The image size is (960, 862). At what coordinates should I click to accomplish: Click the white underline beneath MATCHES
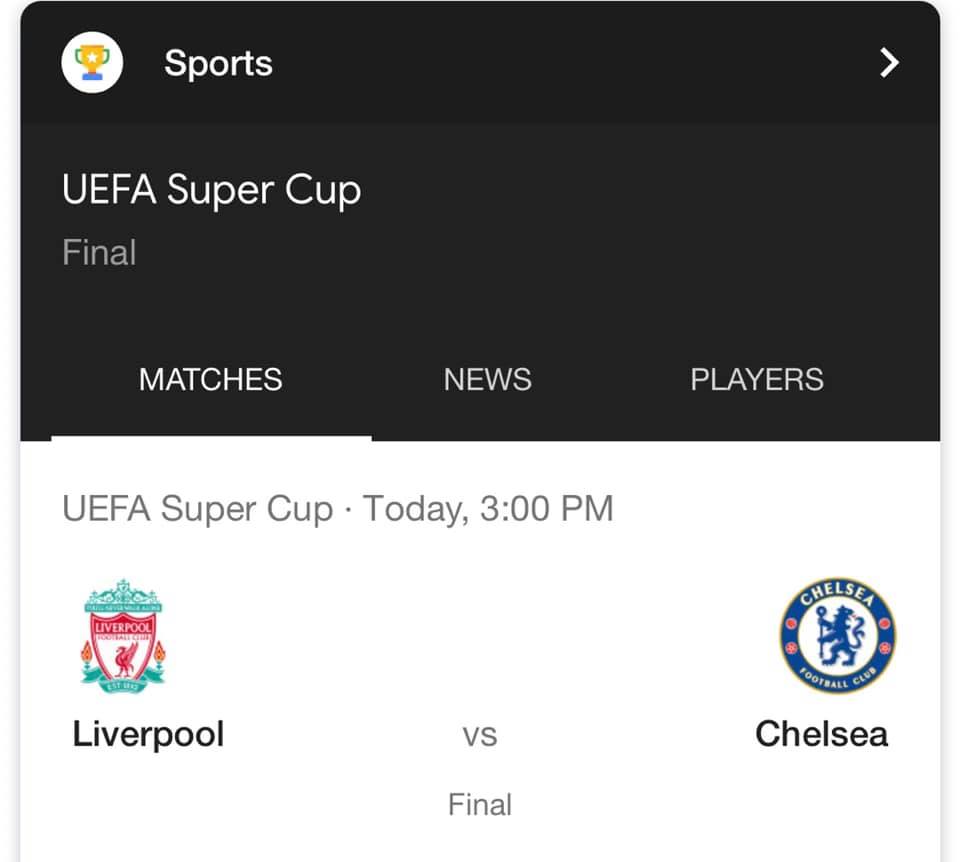click(x=211, y=437)
